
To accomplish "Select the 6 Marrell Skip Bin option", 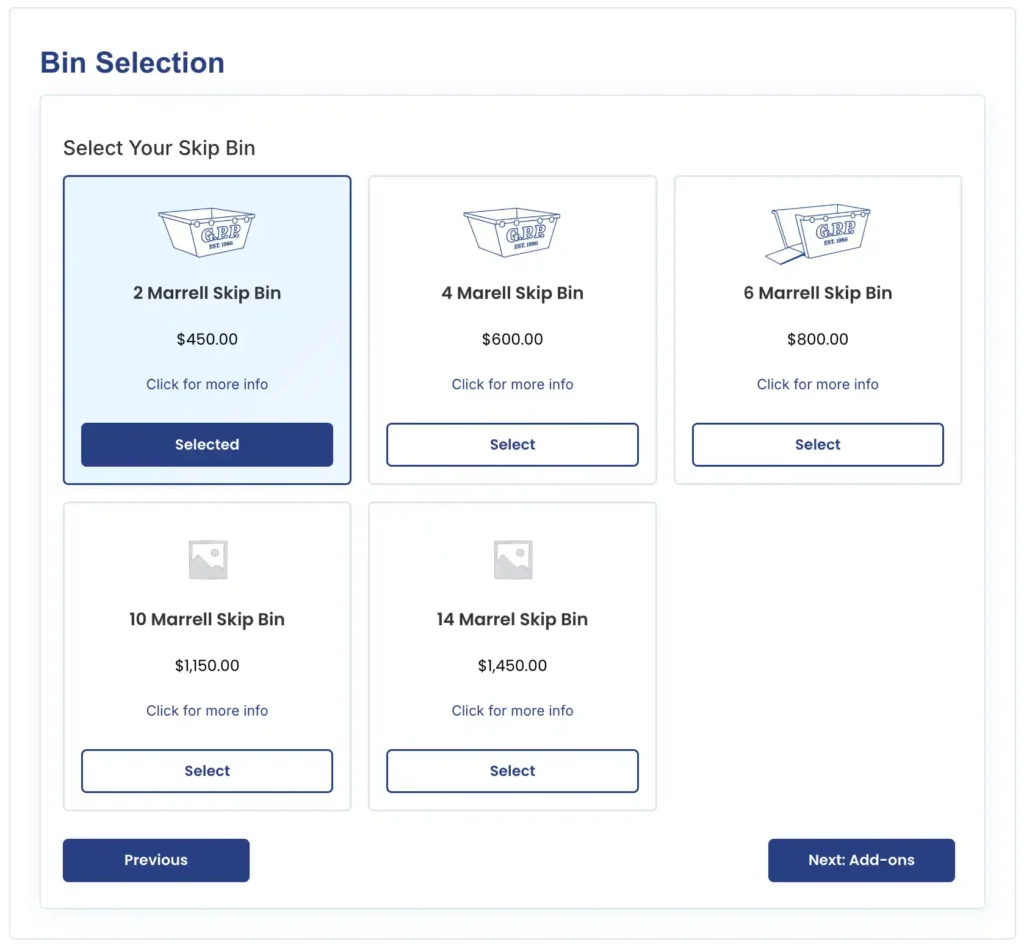I will point(818,445).
